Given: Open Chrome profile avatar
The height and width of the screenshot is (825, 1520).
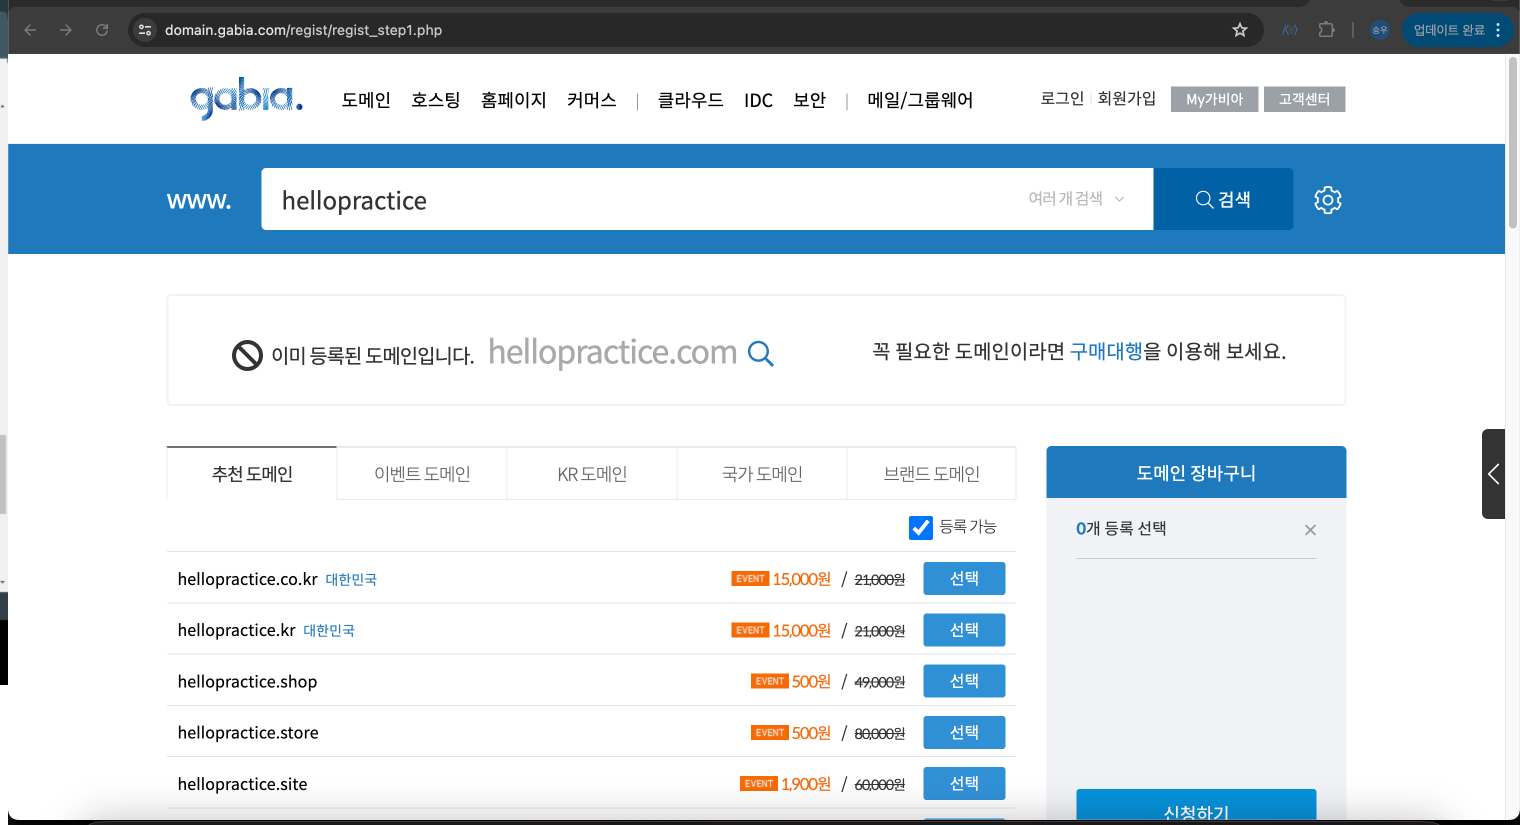Looking at the screenshot, I should (x=1380, y=30).
